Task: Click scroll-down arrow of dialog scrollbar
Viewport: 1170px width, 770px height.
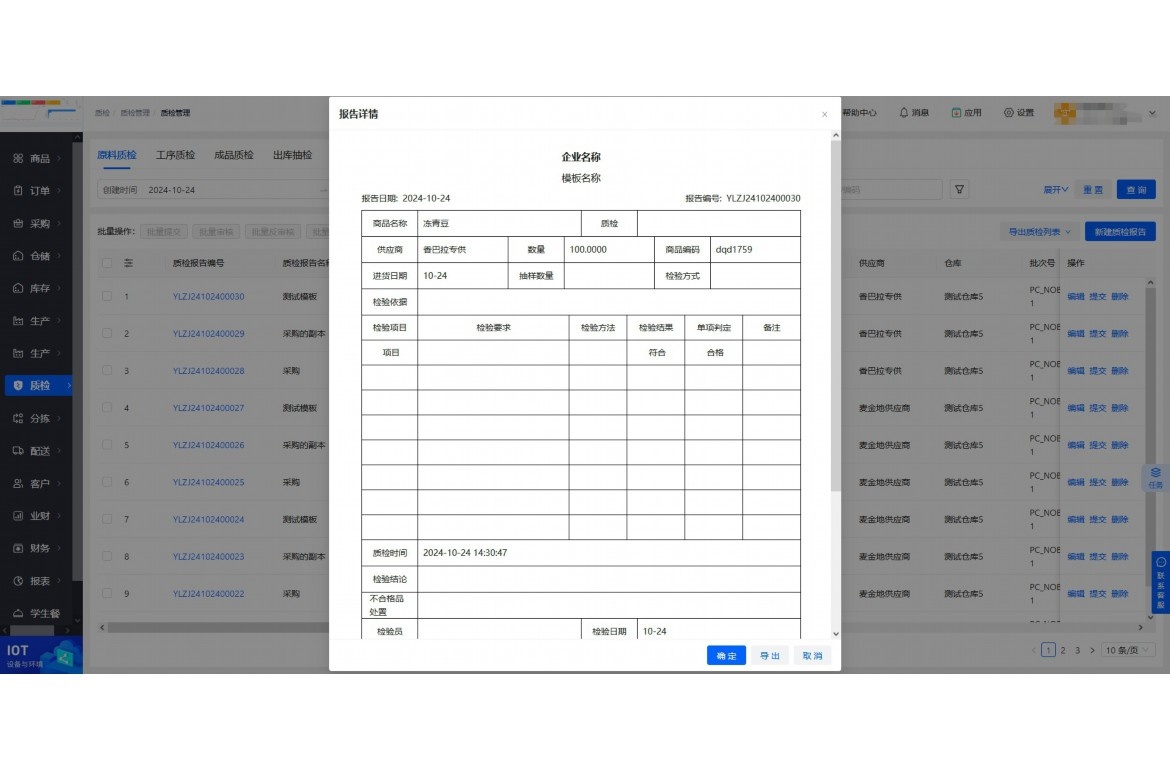Action: (x=836, y=633)
